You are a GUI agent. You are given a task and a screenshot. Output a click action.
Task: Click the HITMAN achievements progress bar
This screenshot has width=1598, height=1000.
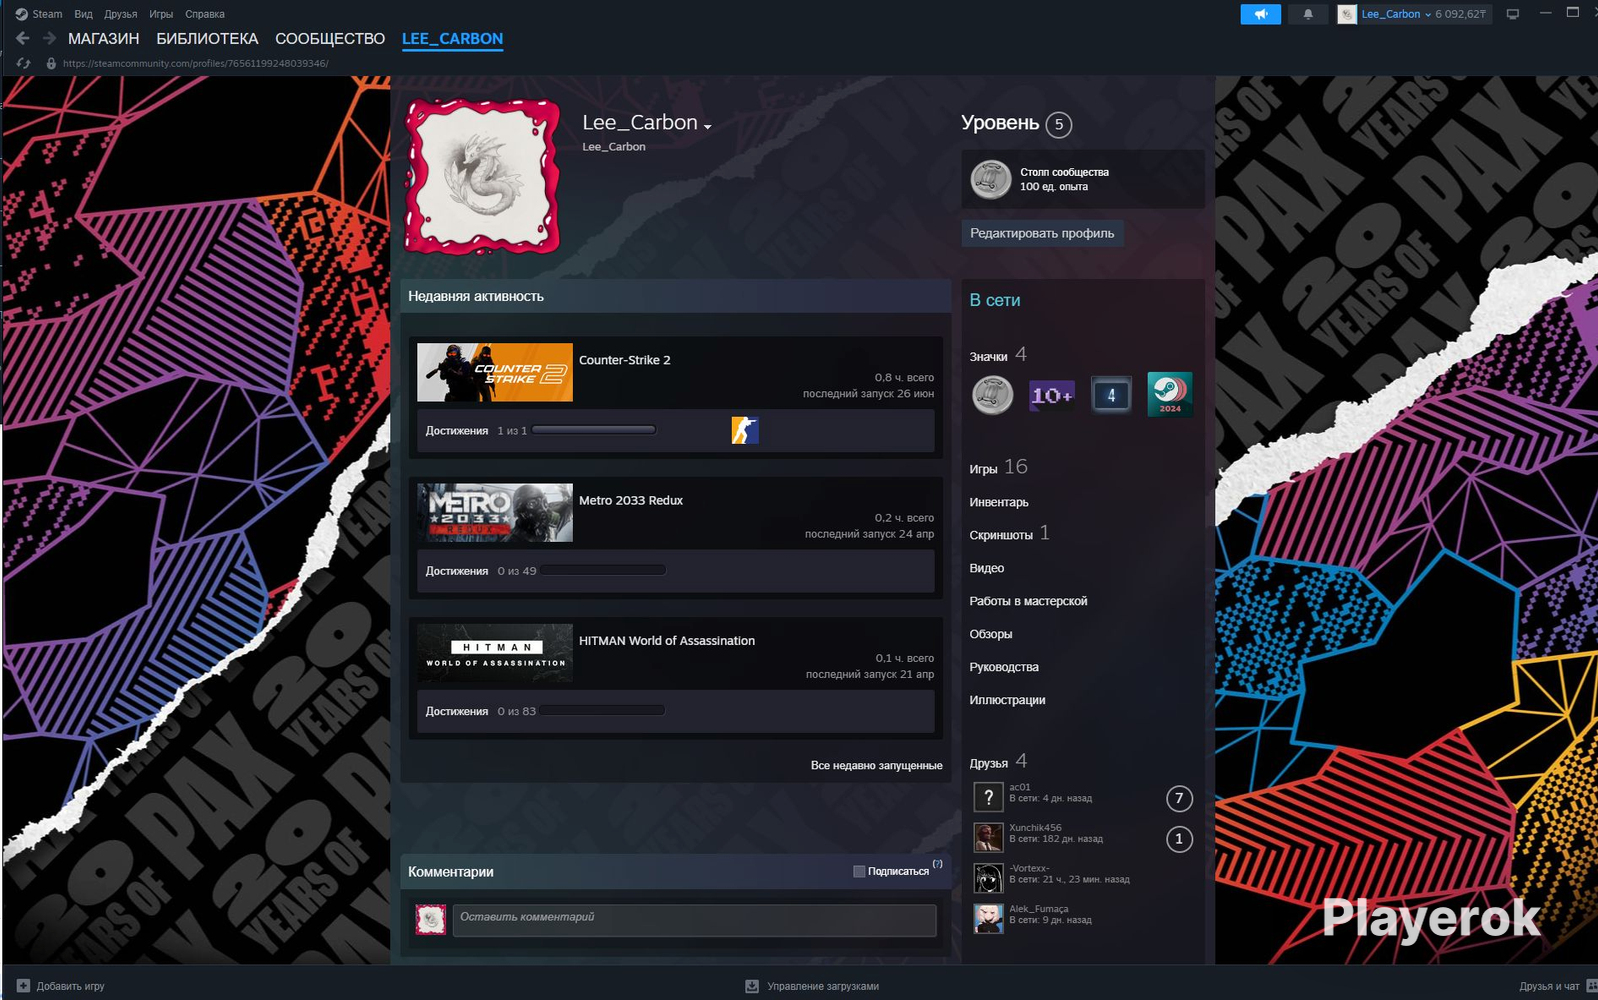point(603,711)
